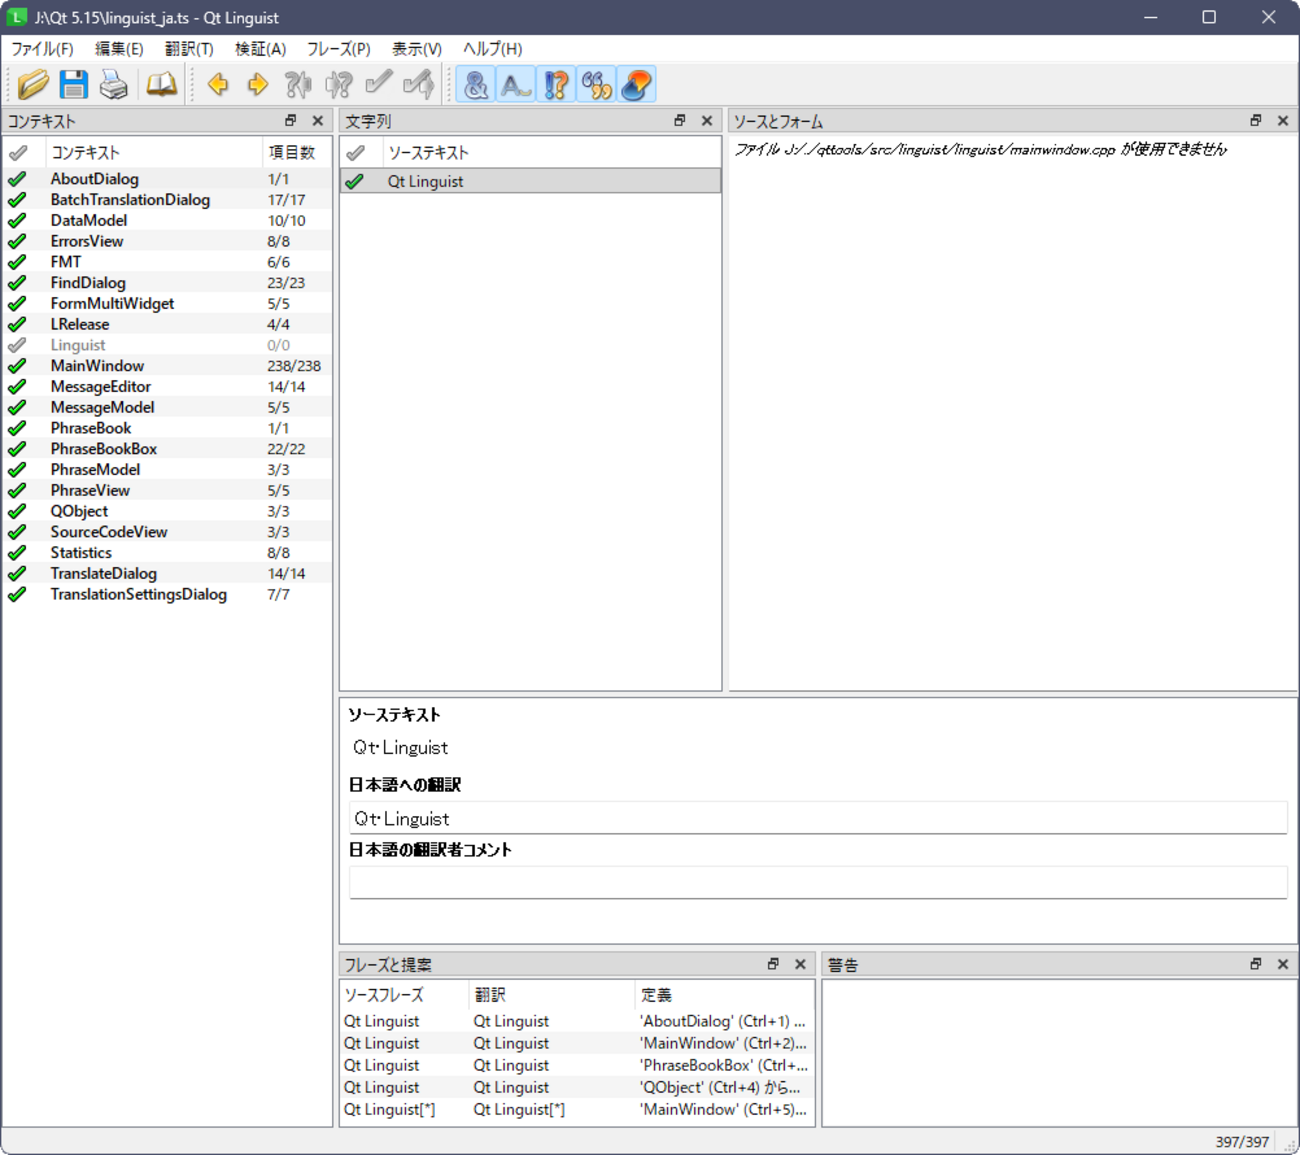Screen dimensions: 1300x1155
Task: Pick the phrase suggestion defined in 'AboutDialog' (Ctrl+1)
Action: (578, 1021)
